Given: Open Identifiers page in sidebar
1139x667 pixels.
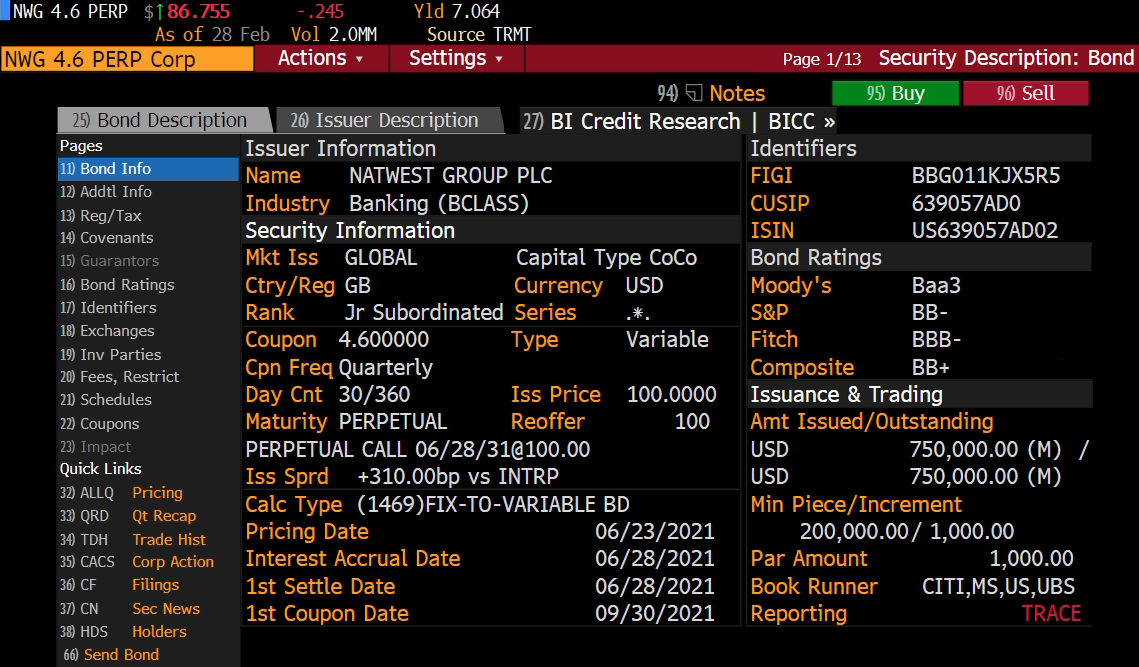Looking at the screenshot, I should (x=108, y=307).
